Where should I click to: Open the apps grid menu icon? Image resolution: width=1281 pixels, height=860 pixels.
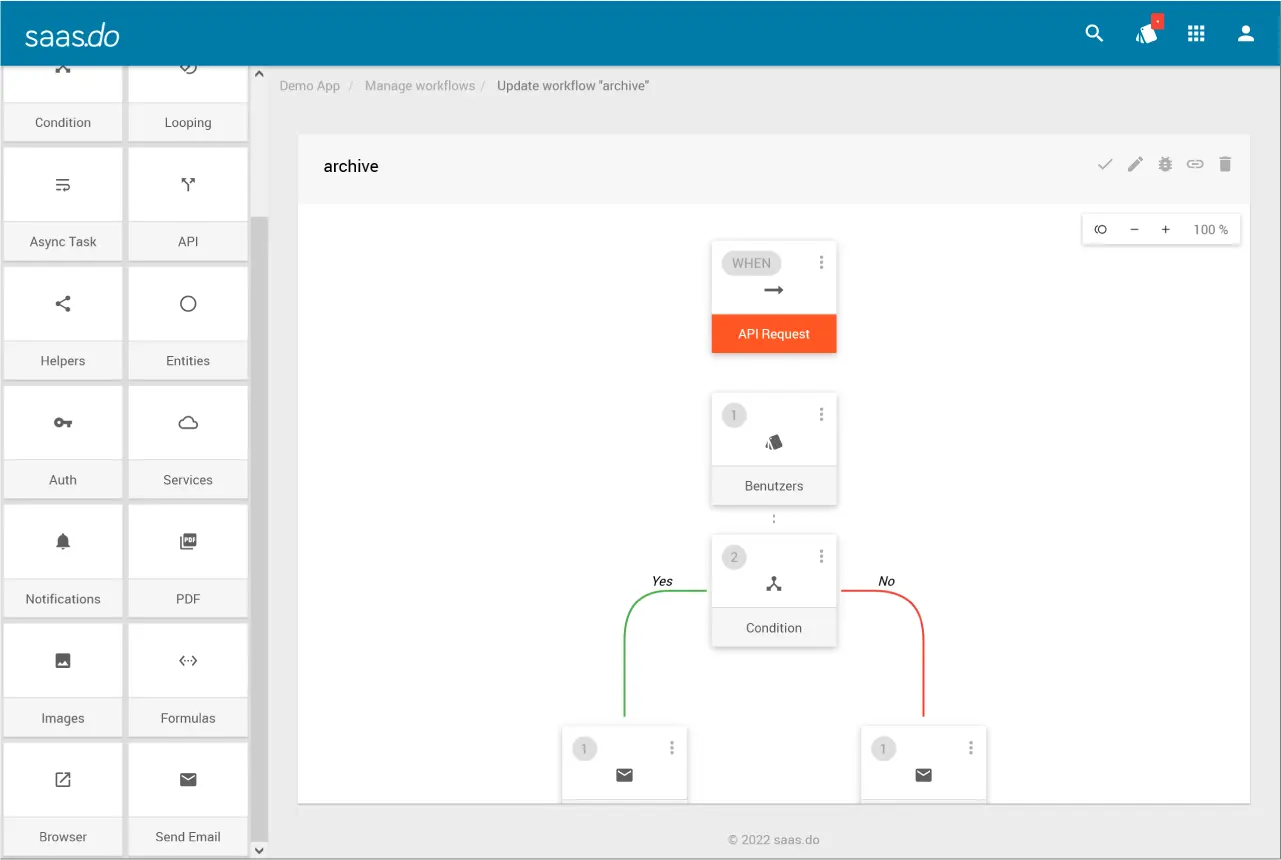tap(1196, 34)
